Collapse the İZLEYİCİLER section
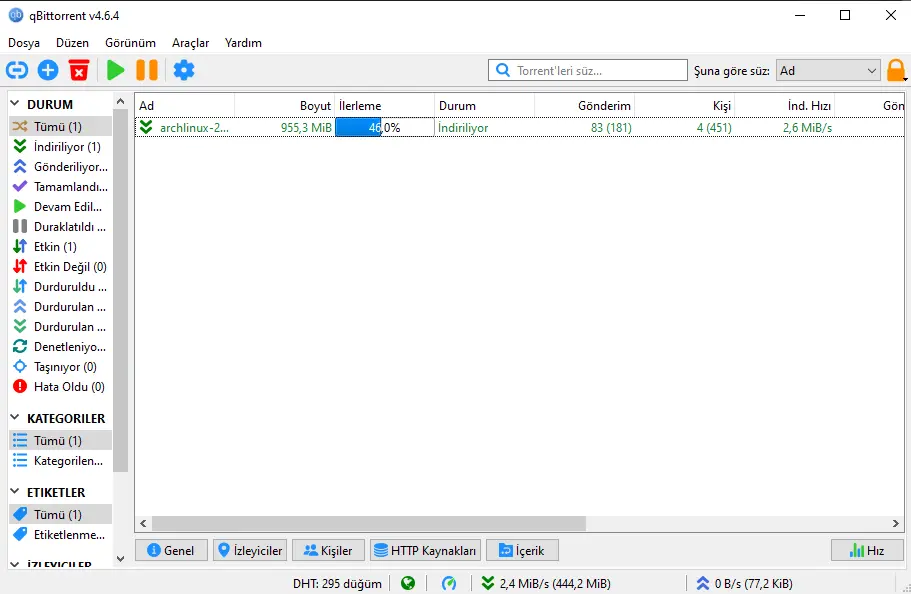 click(15, 564)
